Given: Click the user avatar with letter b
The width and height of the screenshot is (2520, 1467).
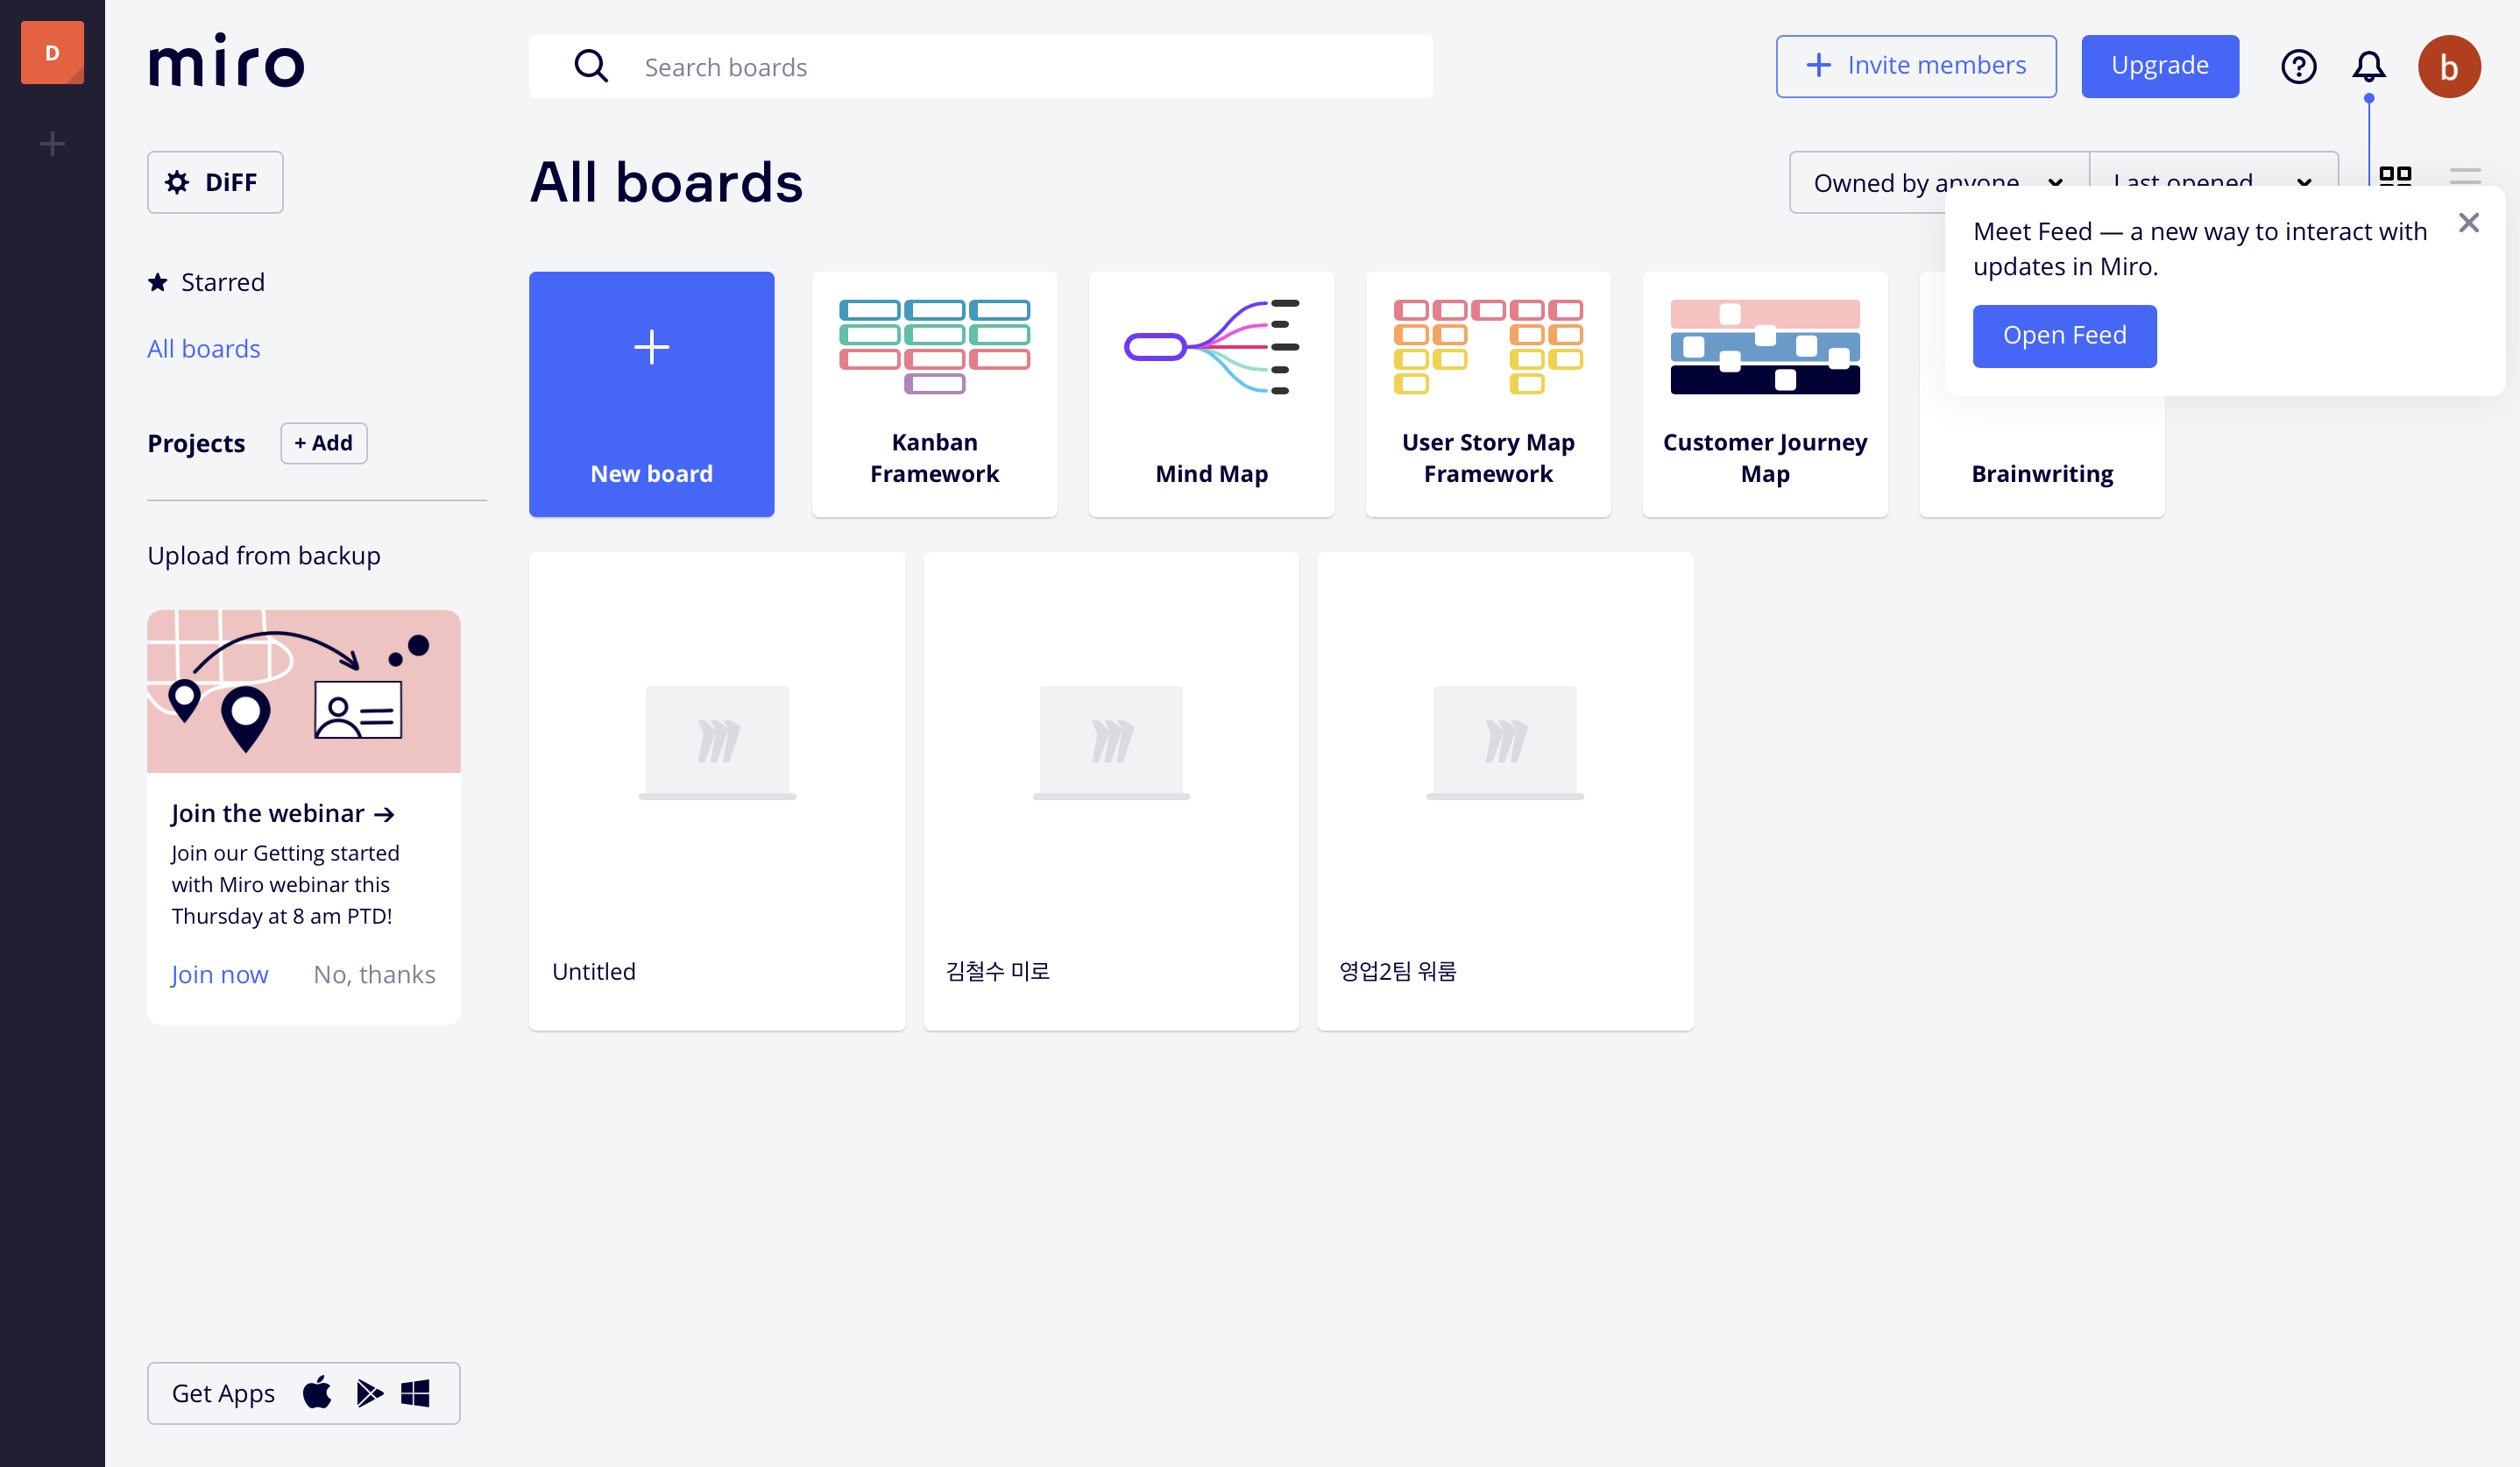Looking at the screenshot, I should point(2448,67).
